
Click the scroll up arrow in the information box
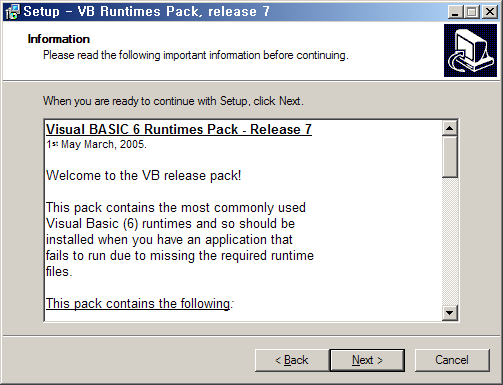(450, 128)
